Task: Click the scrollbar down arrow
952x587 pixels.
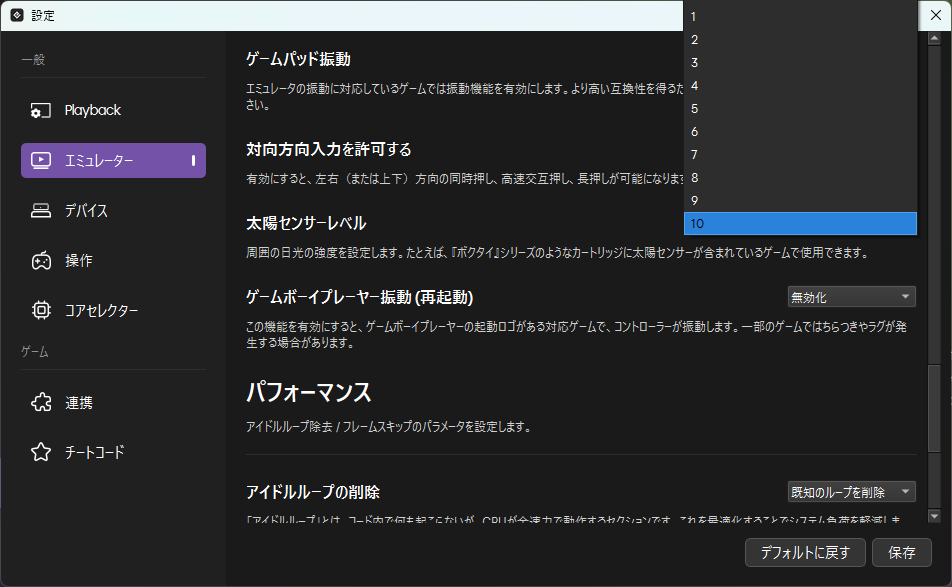Action: point(934,516)
